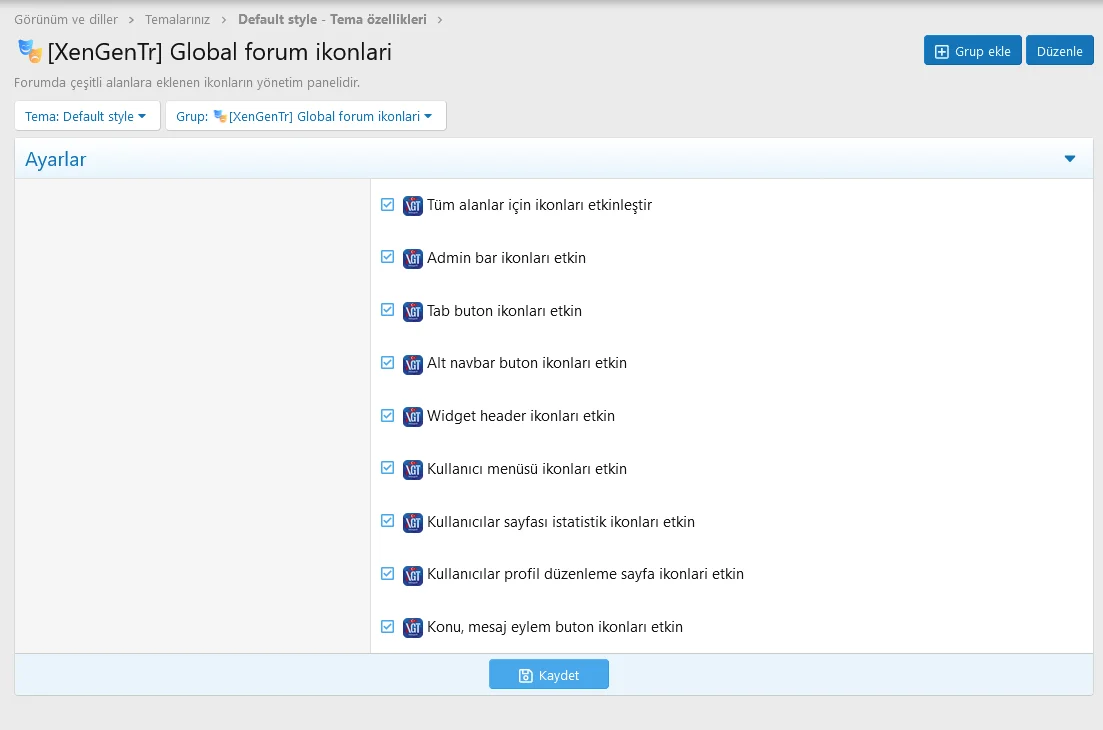Click the Düzenle button
Image resolution: width=1103 pixels, height=730 pixels.
1059,50
